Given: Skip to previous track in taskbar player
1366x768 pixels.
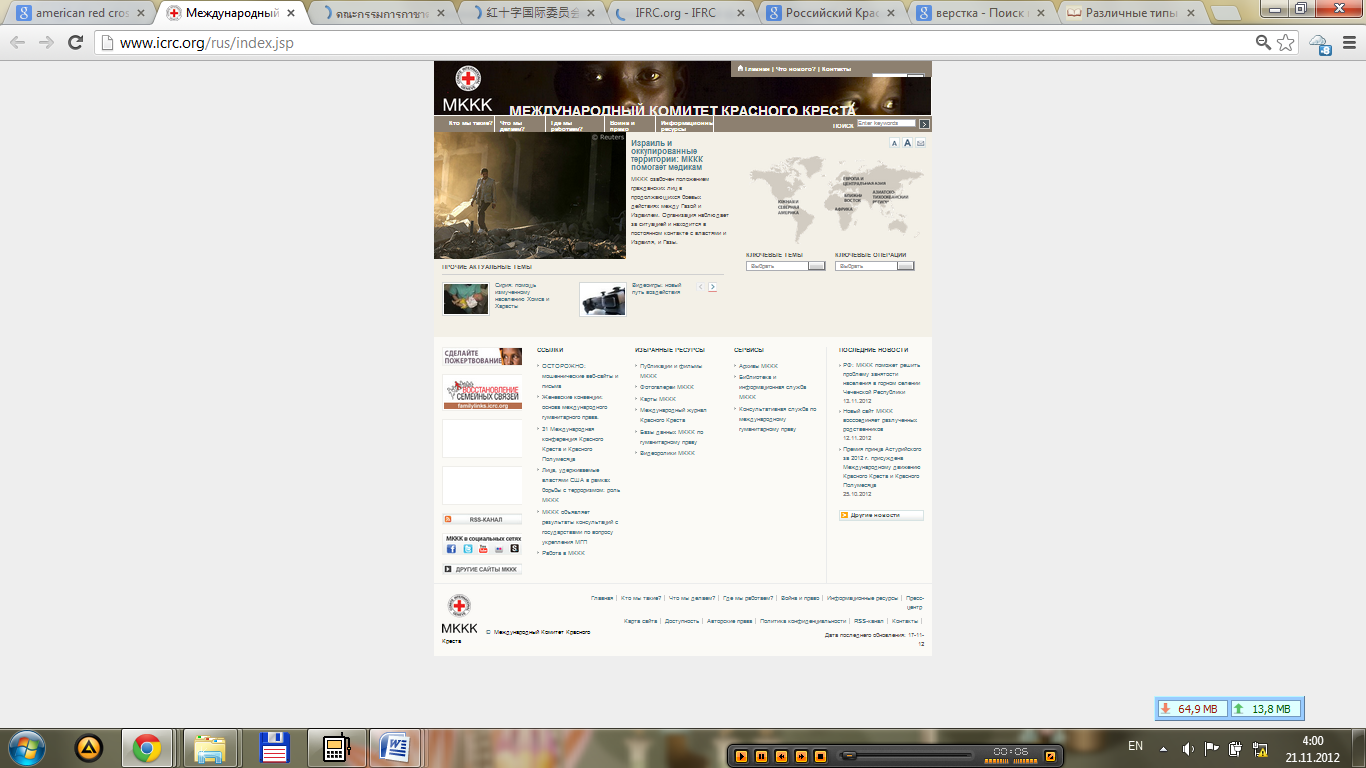Looking at the screenshot, I should [781, 756].
